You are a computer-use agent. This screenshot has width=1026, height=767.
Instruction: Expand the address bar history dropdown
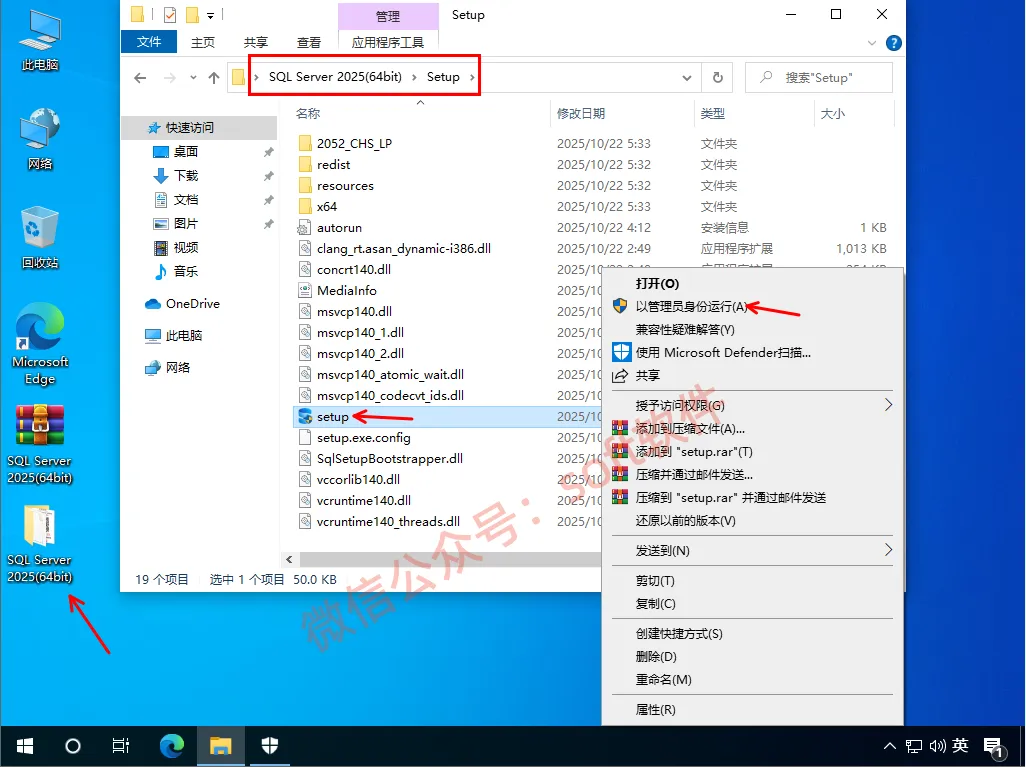(686, 78)
